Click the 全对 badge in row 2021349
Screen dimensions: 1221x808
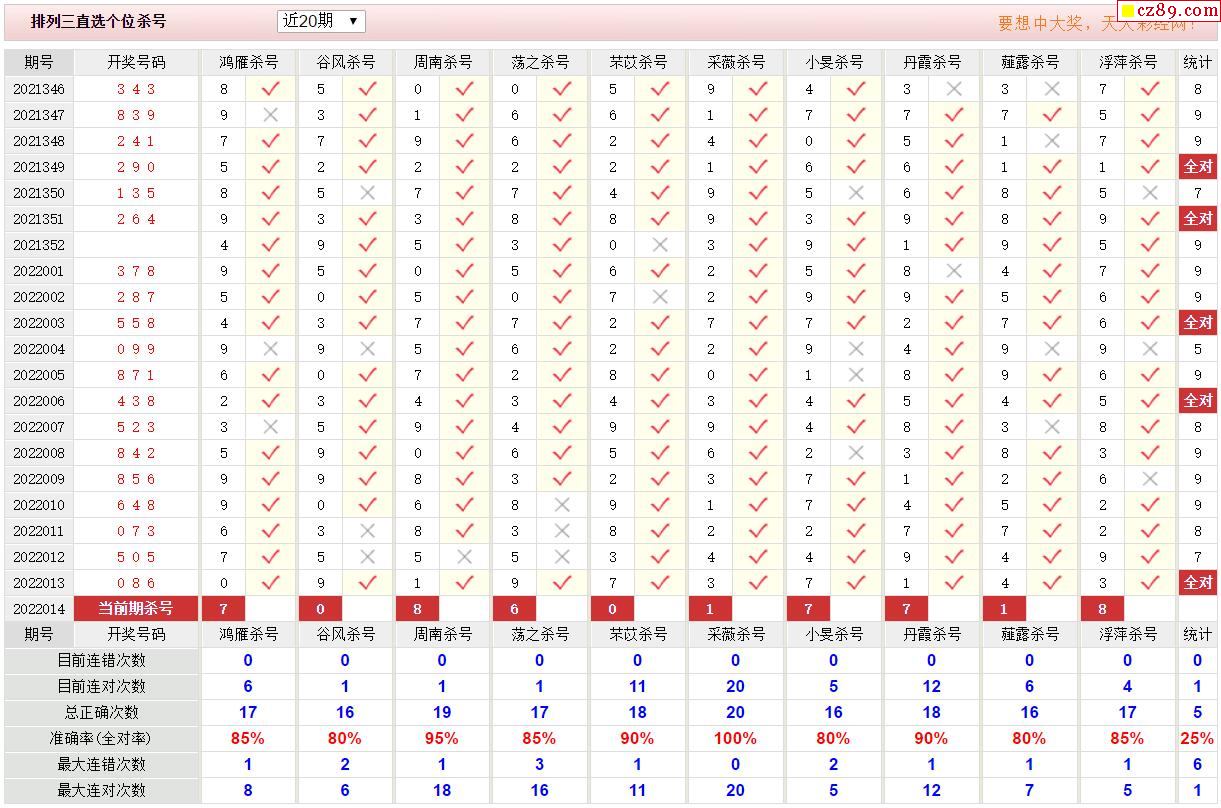1198,167
